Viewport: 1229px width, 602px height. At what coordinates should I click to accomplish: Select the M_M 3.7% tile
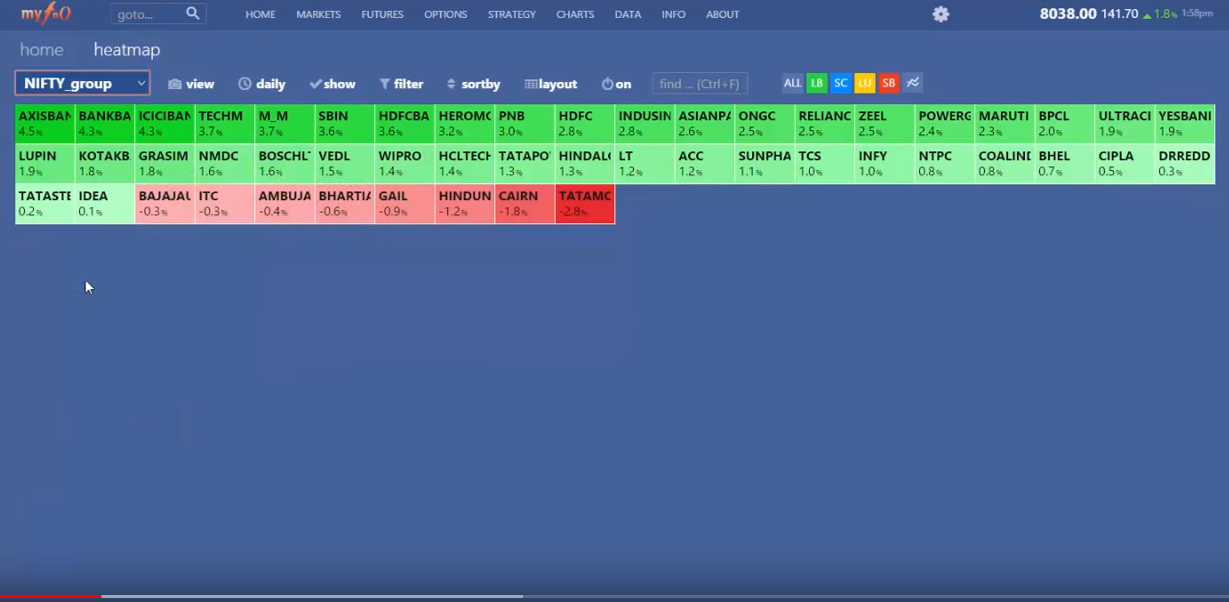point(285,124)
